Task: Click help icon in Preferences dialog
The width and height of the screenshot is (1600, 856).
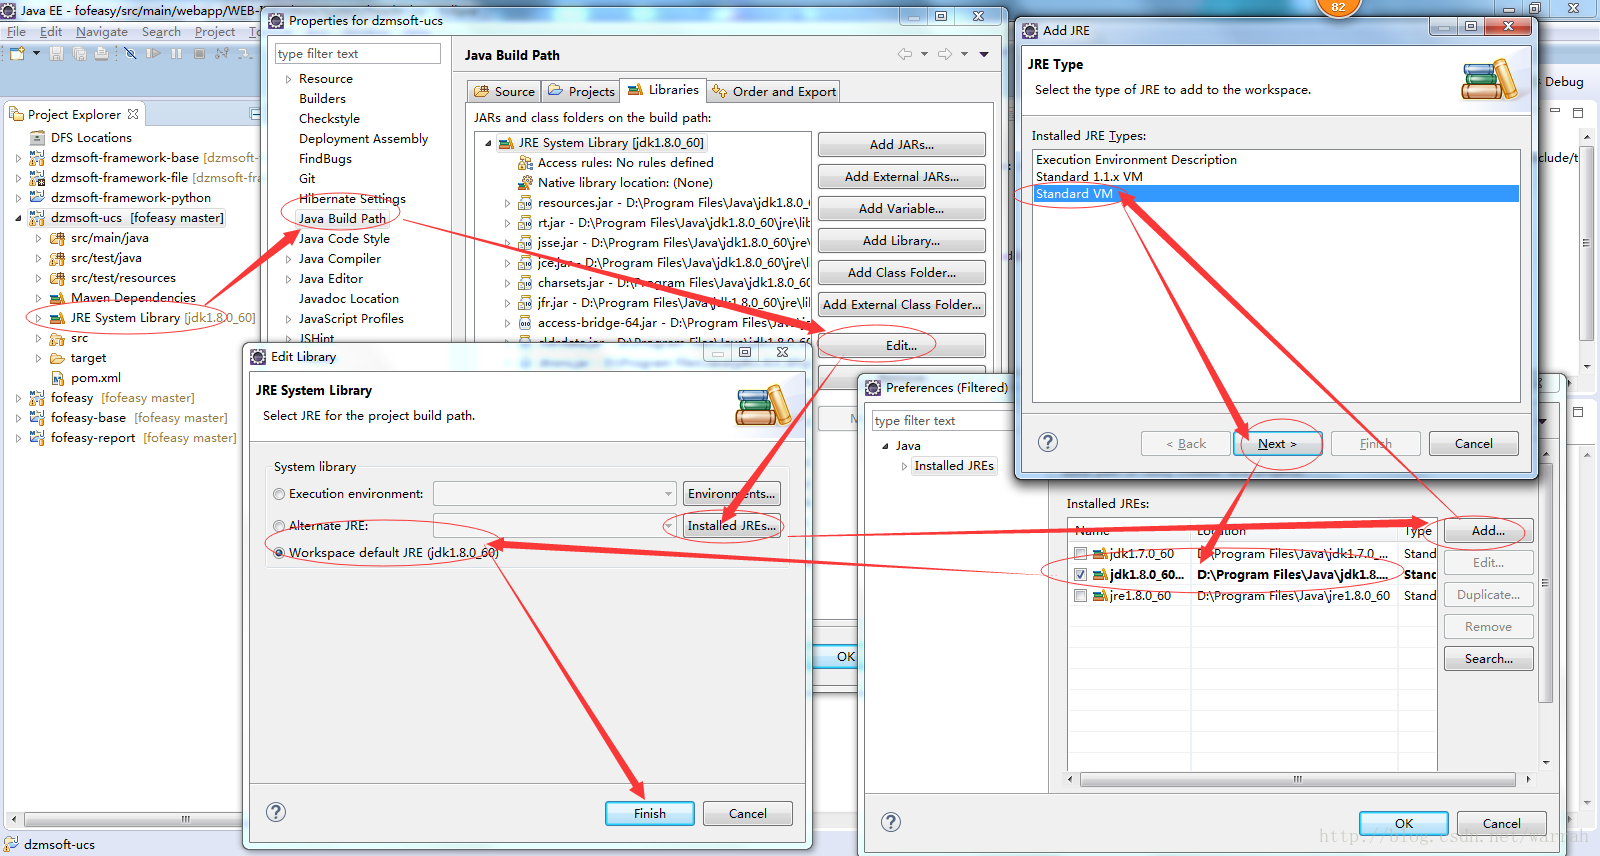Action: point(891,822)
